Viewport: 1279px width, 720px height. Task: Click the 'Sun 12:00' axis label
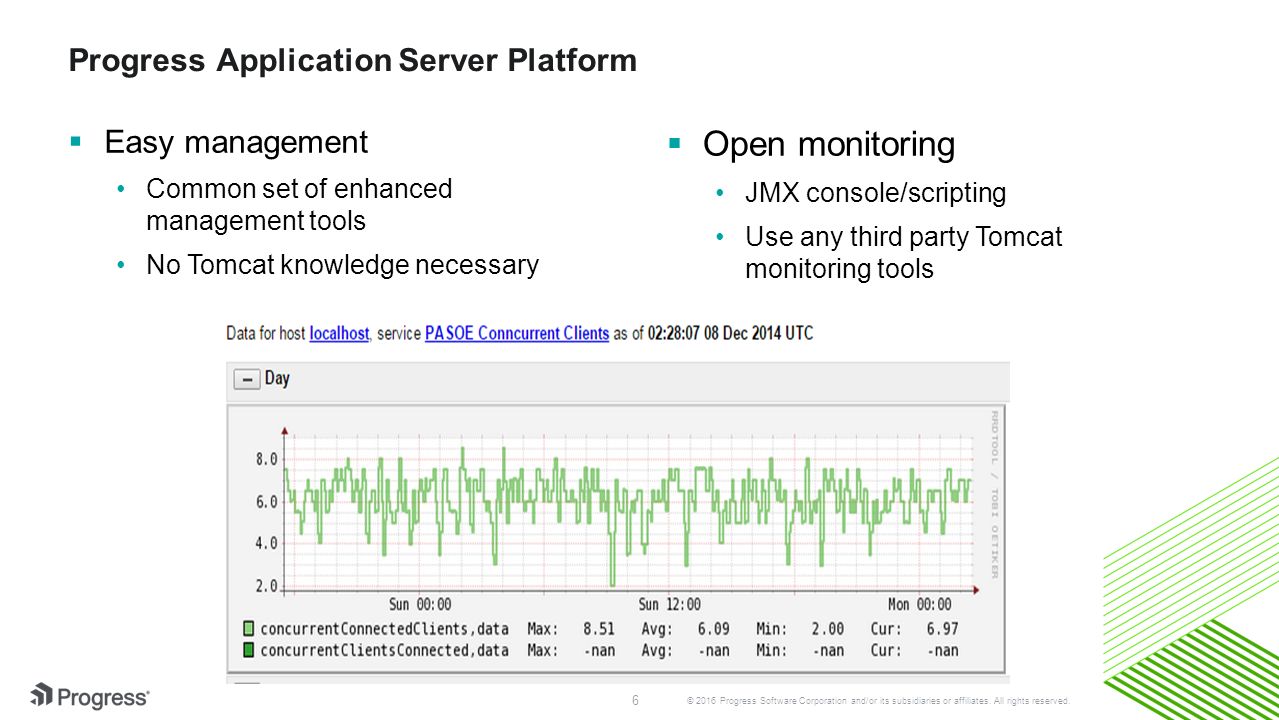coord(670,604)
